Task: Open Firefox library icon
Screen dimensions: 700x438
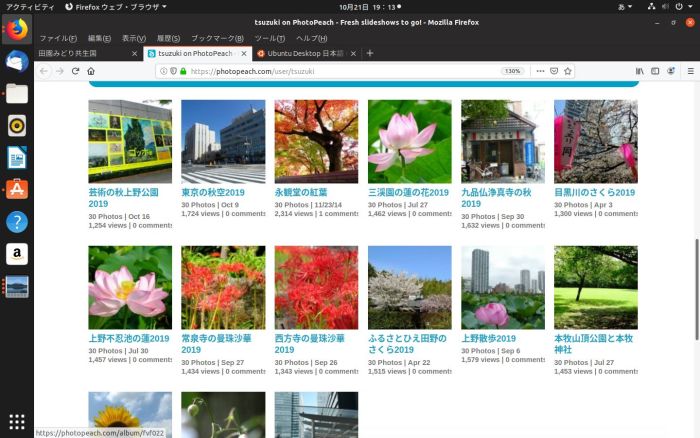Action: coord(640,71)
